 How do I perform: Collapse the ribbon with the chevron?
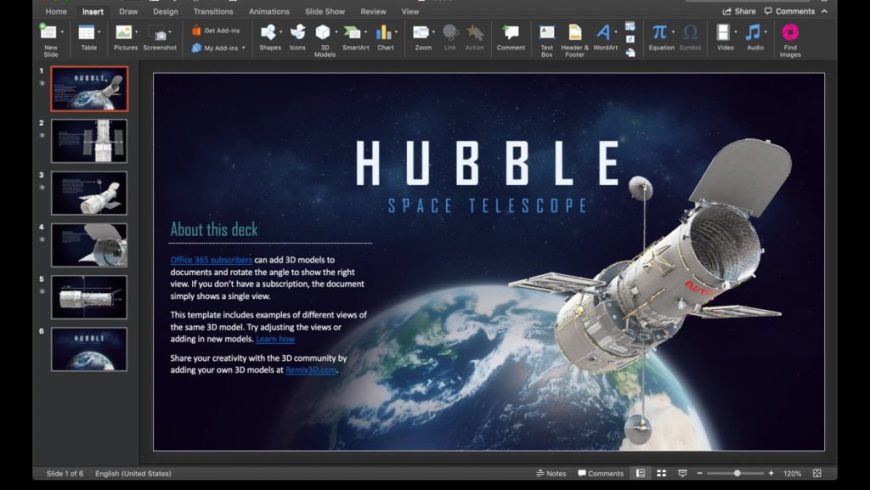click(825, 11)
